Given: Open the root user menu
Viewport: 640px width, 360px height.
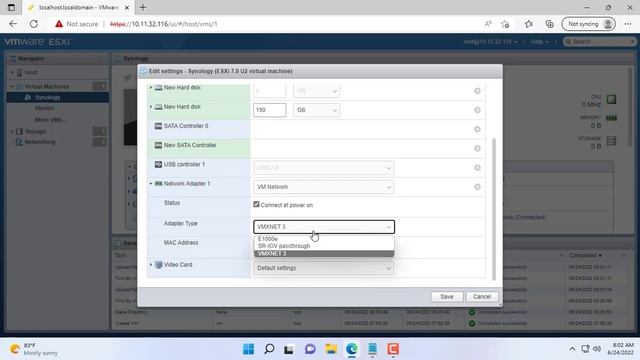Looking at the screenshot, I should (490, 42).
